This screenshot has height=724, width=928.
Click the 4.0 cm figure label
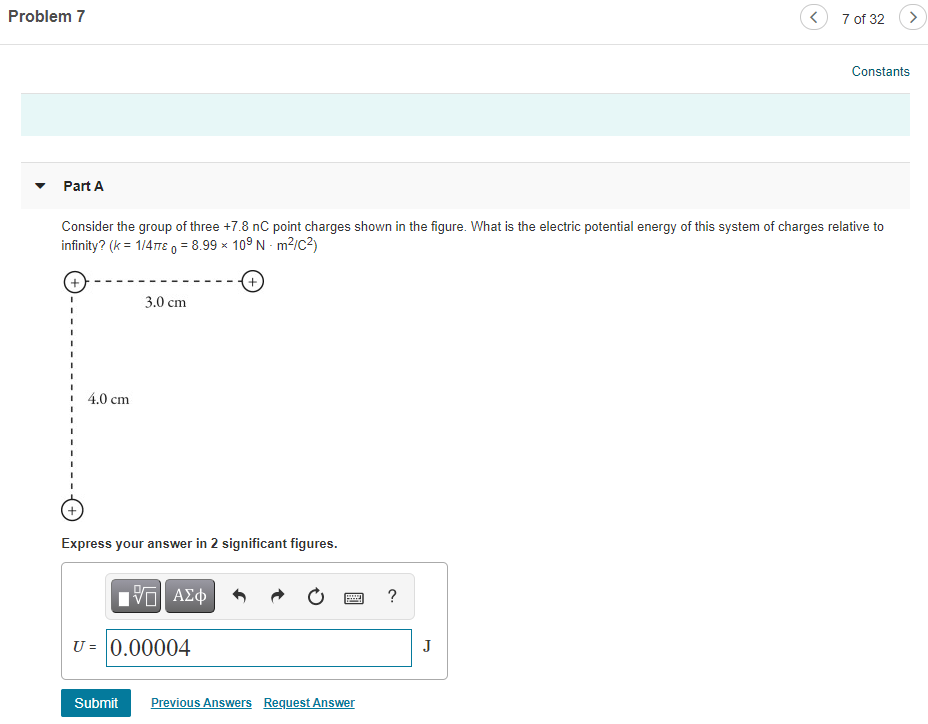(x=108, y=399)
